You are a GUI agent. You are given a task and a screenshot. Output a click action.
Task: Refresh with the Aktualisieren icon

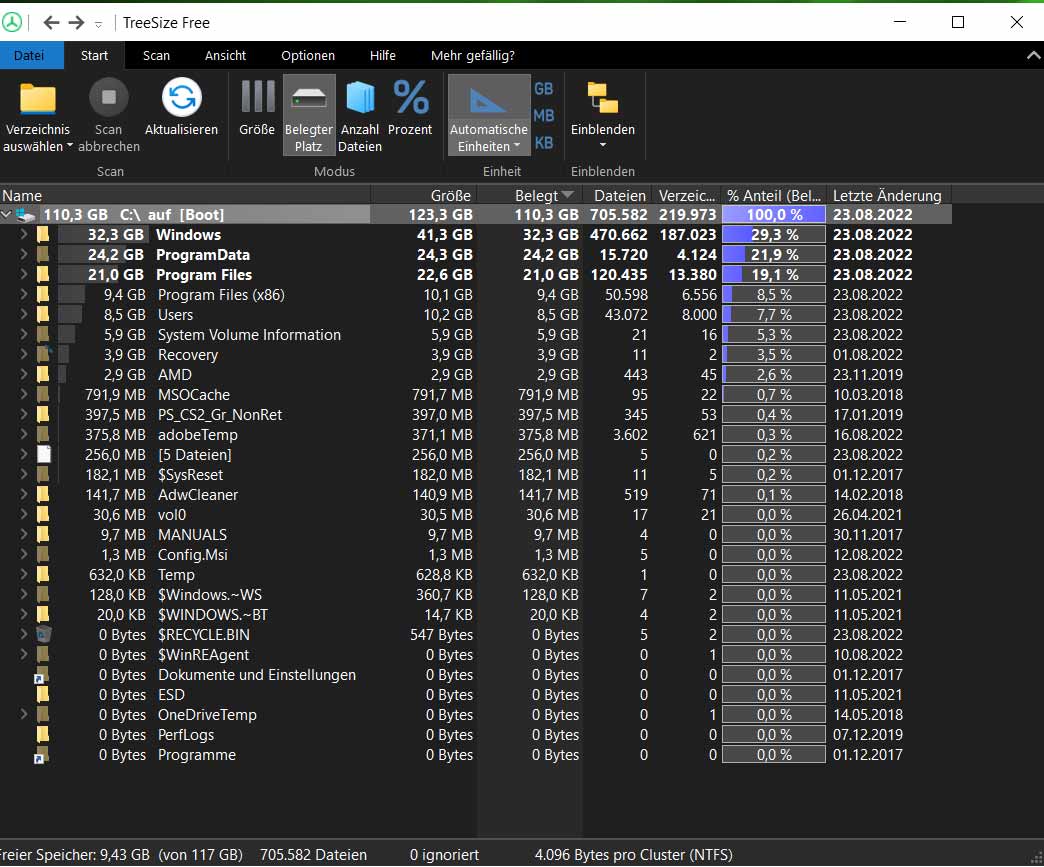point(182,98)
